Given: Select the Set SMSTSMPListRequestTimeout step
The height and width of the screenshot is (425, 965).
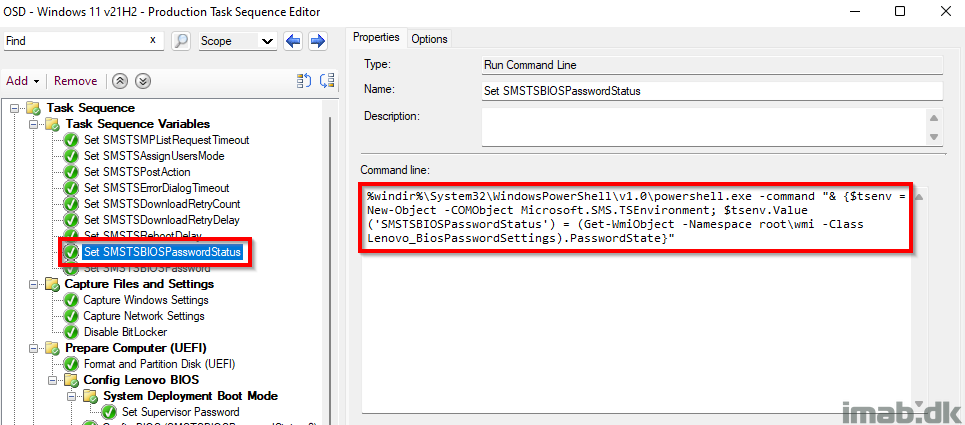Looking at the screenshot, I should [x=166, y=140].
